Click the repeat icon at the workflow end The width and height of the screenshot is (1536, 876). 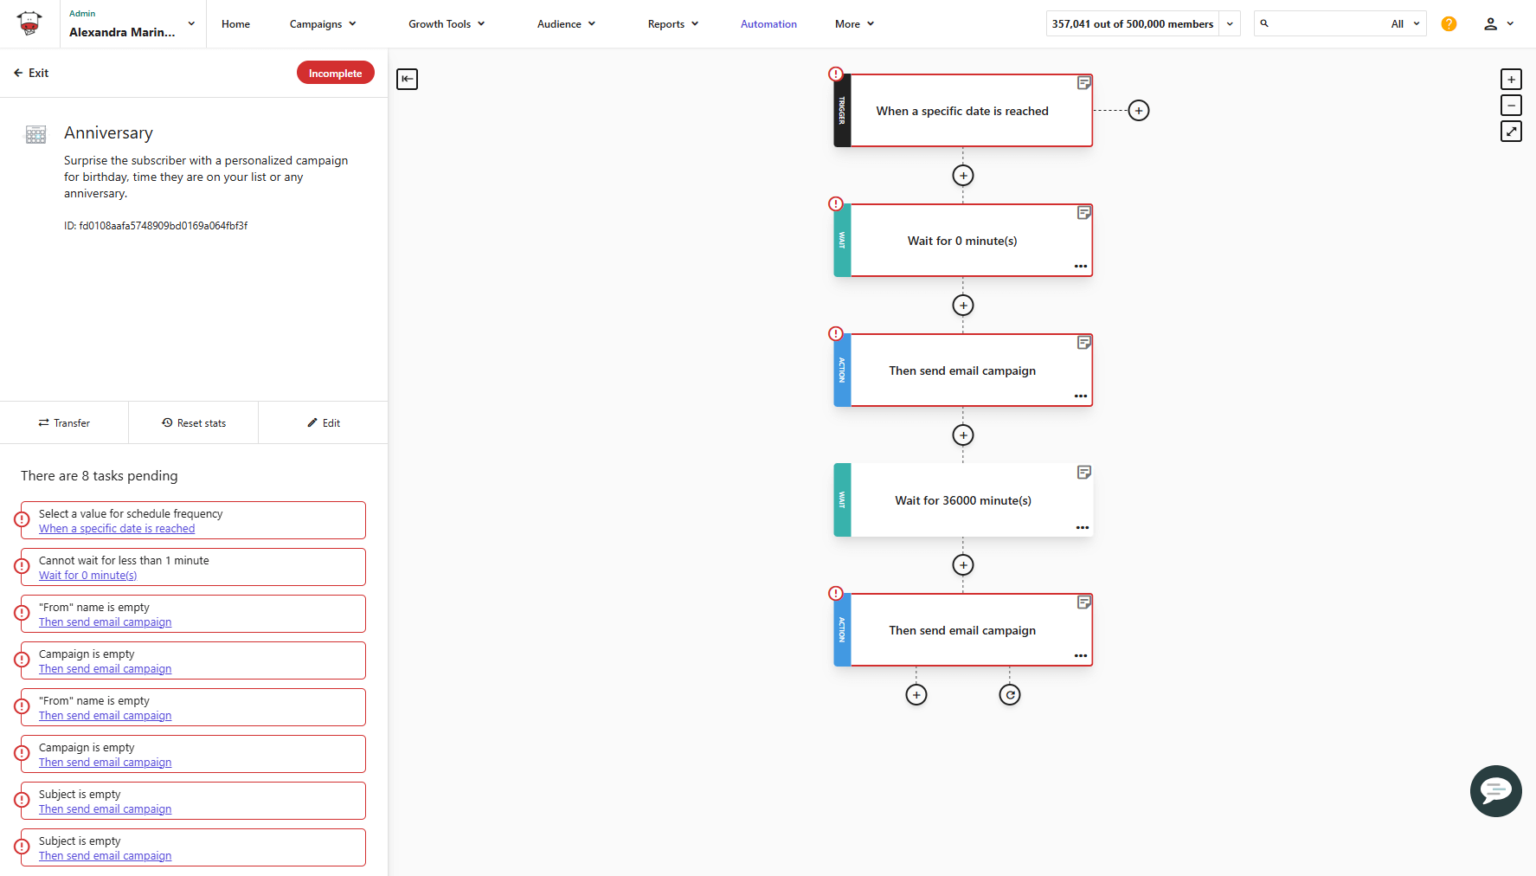click(1009, 693)
